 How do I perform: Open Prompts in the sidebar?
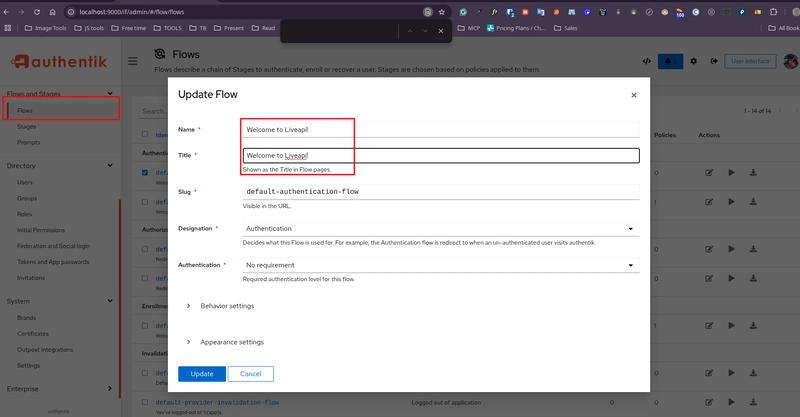(29, 142)
